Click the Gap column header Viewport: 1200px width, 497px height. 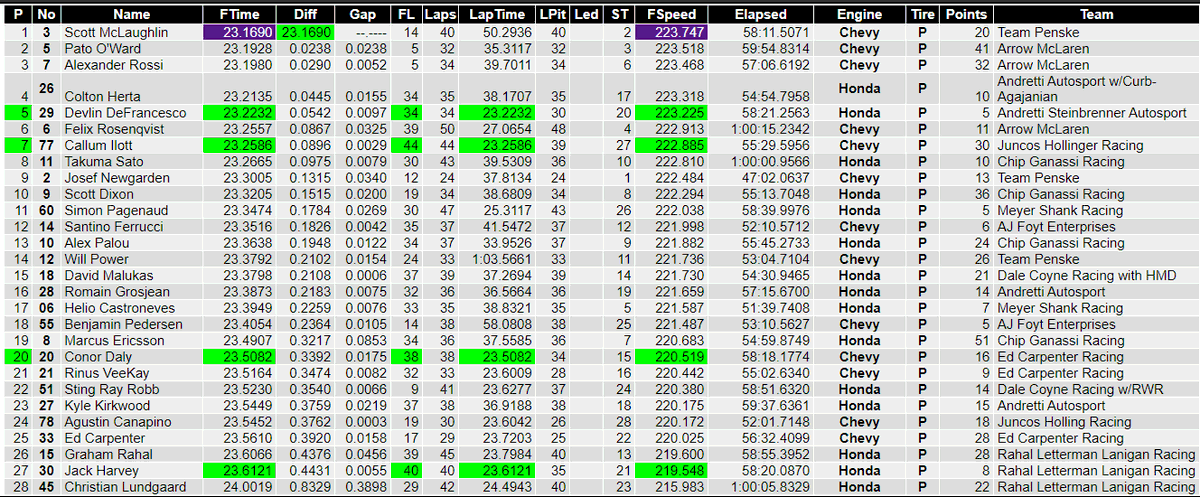click(362, 15)
